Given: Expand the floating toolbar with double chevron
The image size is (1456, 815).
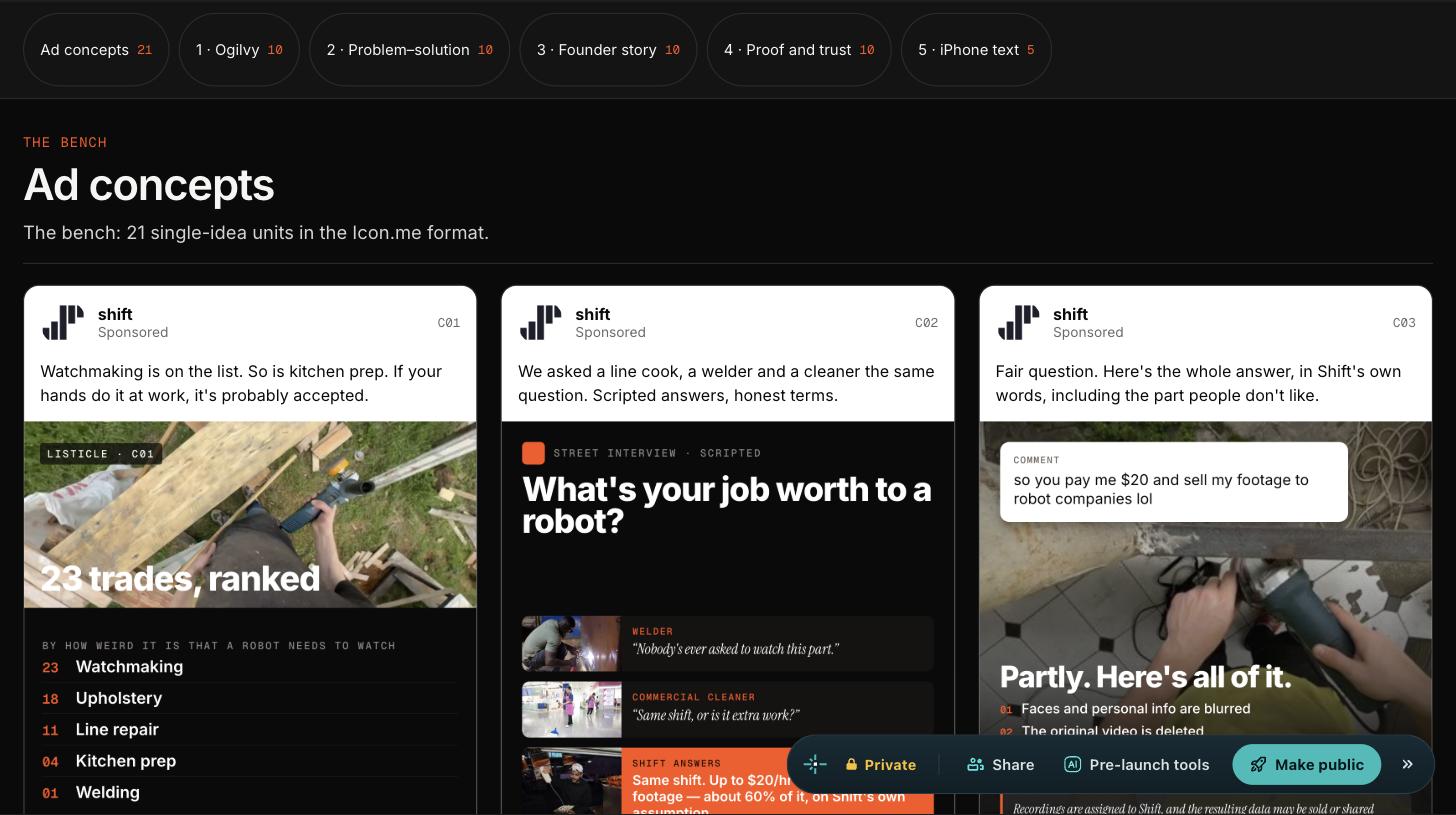Looking at the screenshot, I should click(1407, 764).
